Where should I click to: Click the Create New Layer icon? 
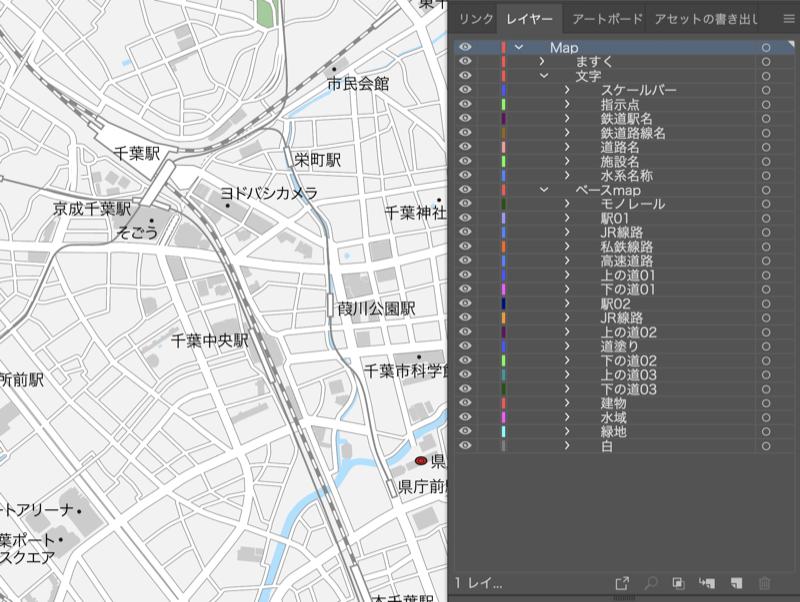[x=735, y=582]
